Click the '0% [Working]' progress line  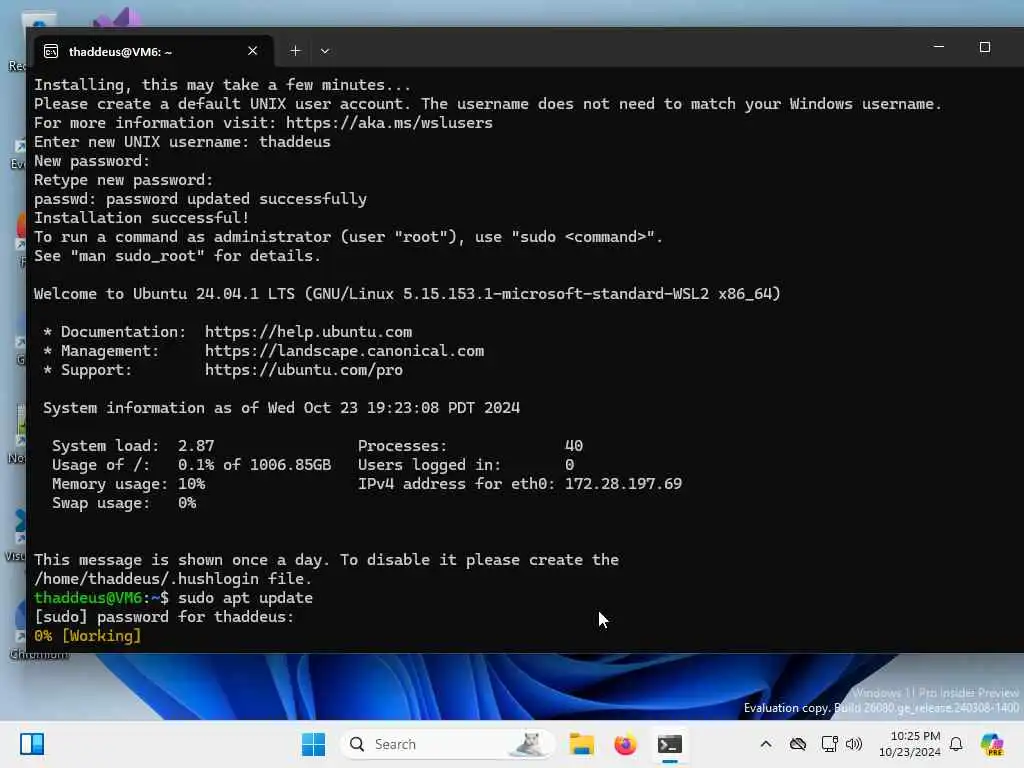[88, 636]
